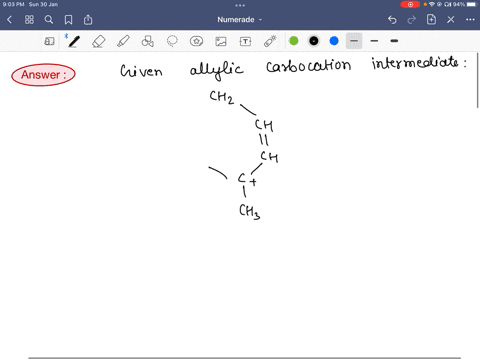
Task: Open the search tool
Action: [x=49, y=20]
